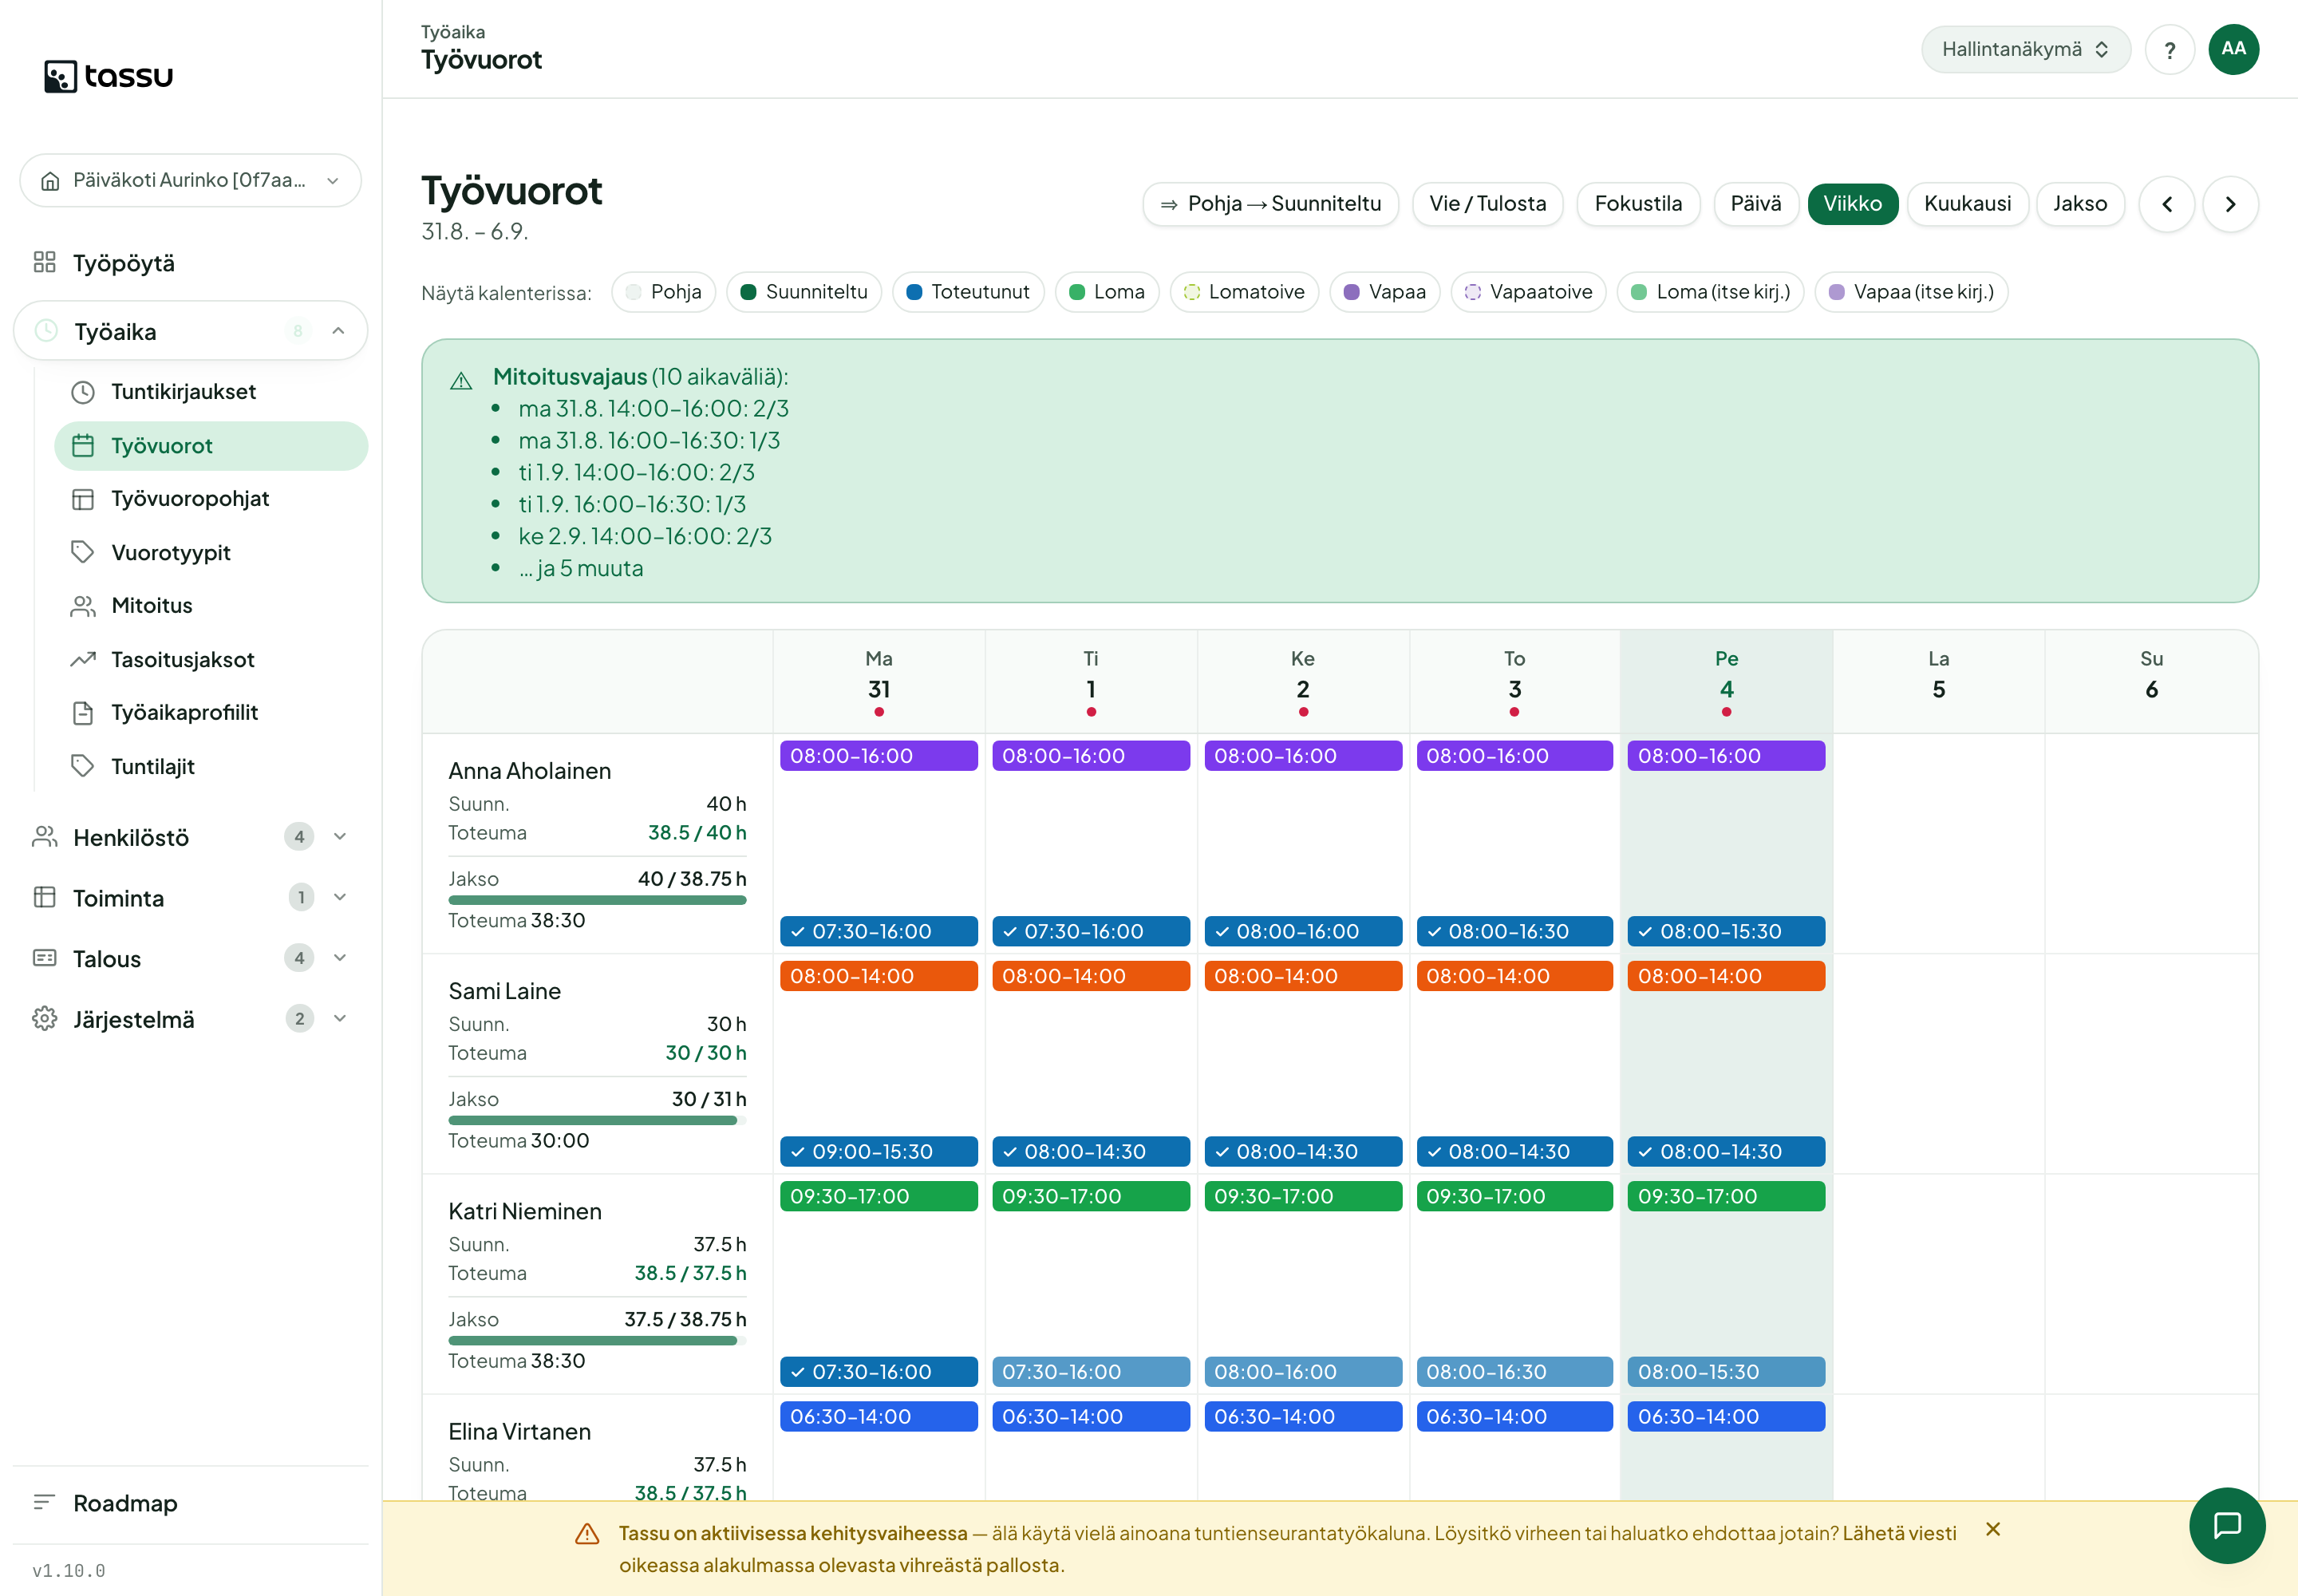Image resolution: width=2298 pixels, height=1596 pixels.
Task: Toggle Toteutunut calendar filter
Action: pyautogui.click(x=967, y=292)
